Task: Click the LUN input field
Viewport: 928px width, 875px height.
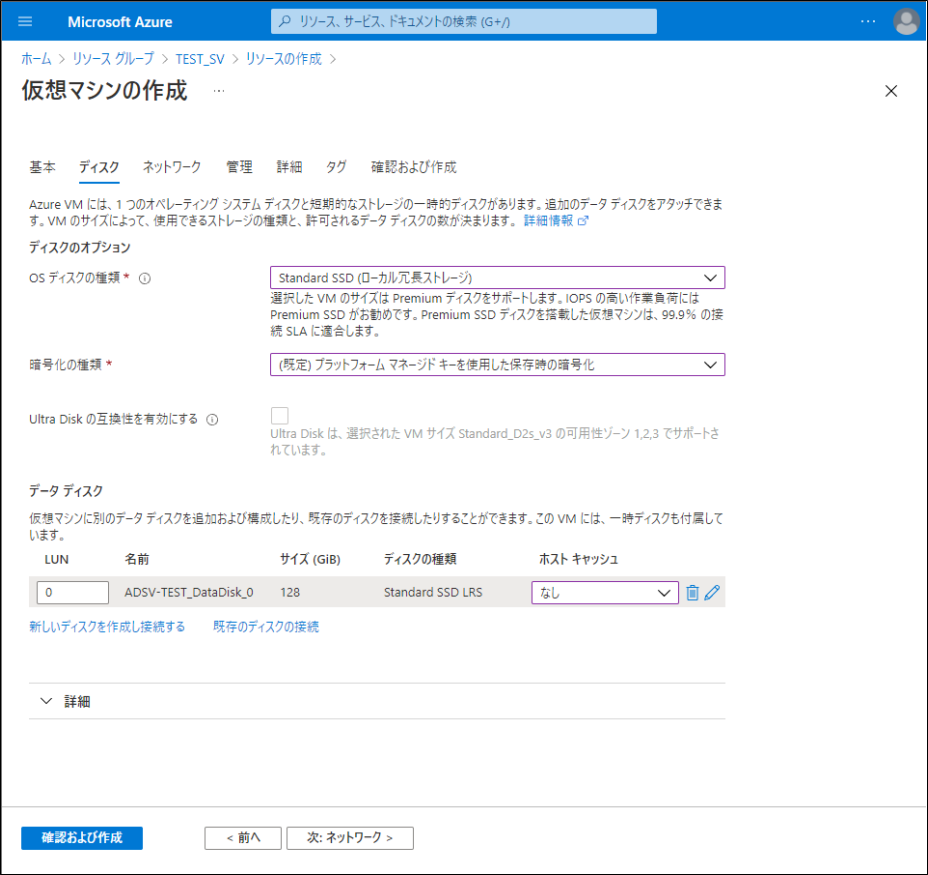Action: (73, 593)
